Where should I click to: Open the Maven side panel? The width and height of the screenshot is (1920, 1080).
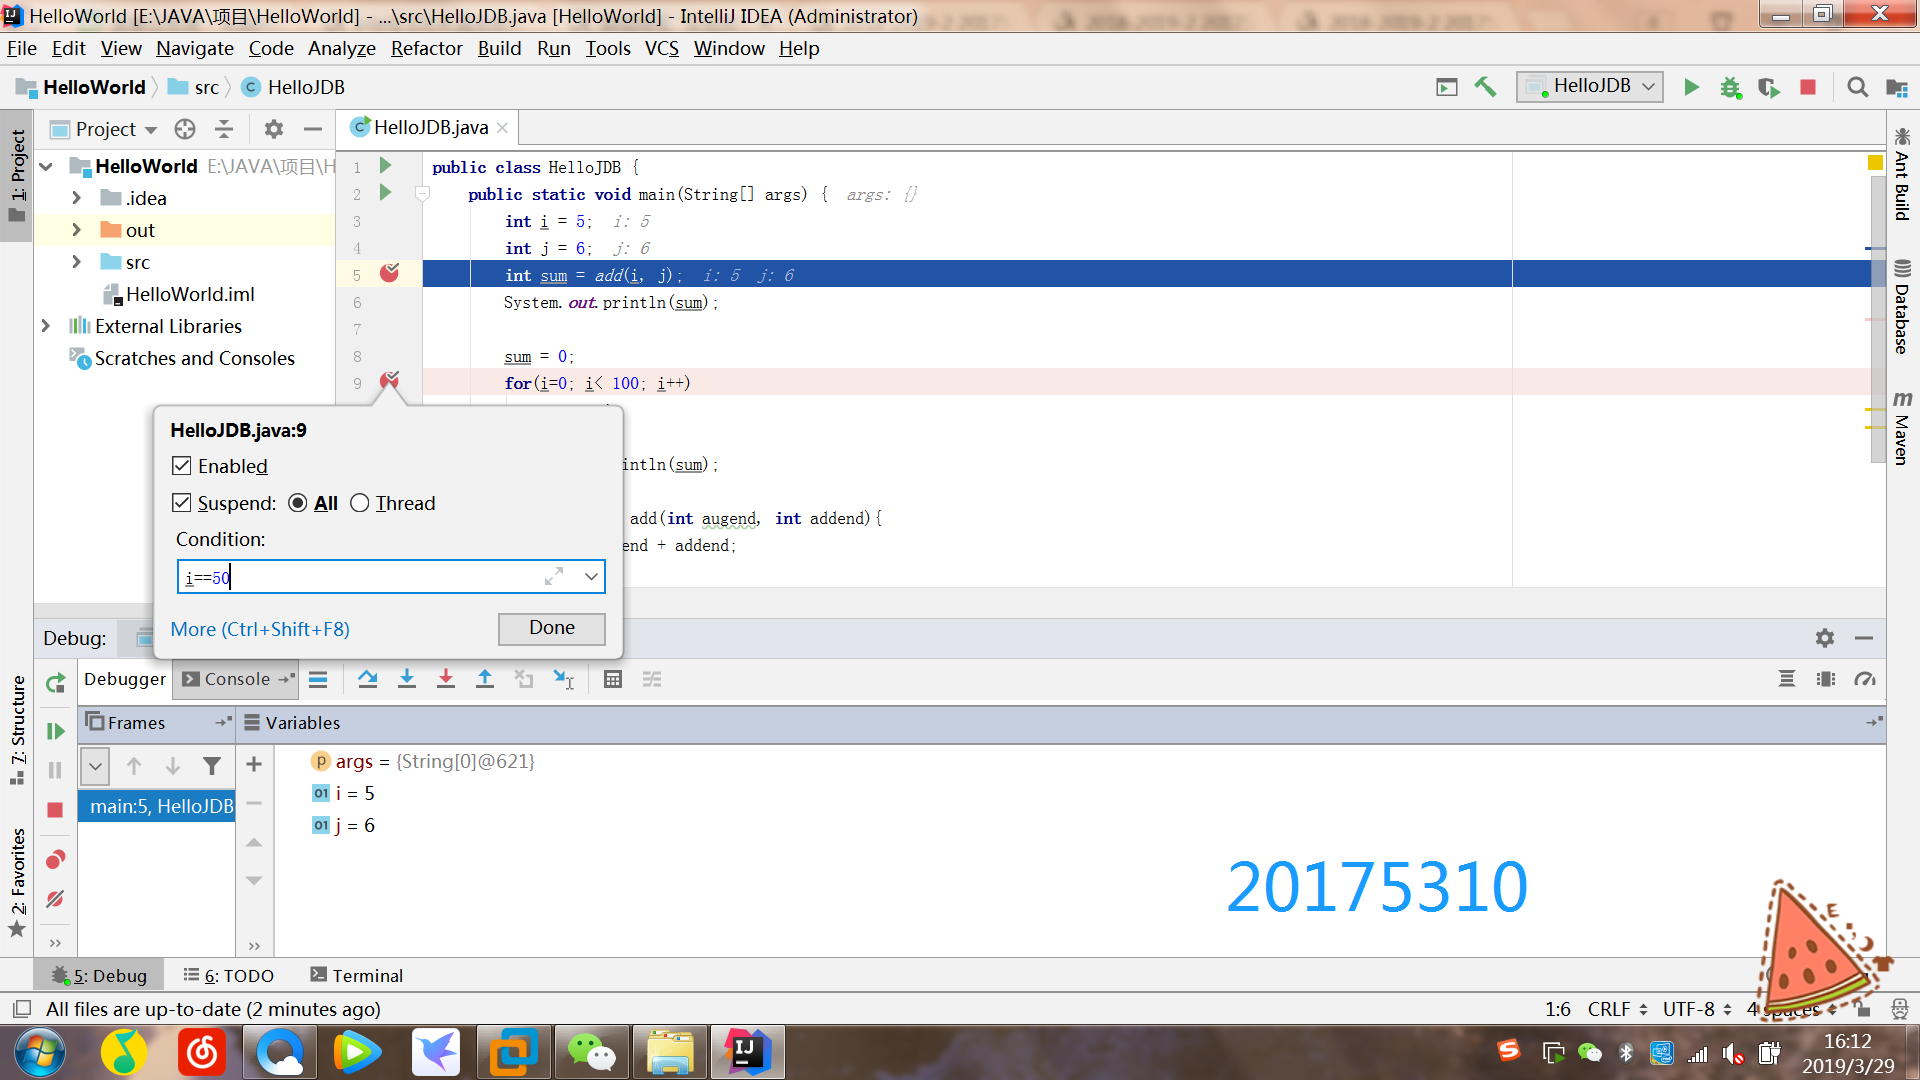pos(1902,428)
